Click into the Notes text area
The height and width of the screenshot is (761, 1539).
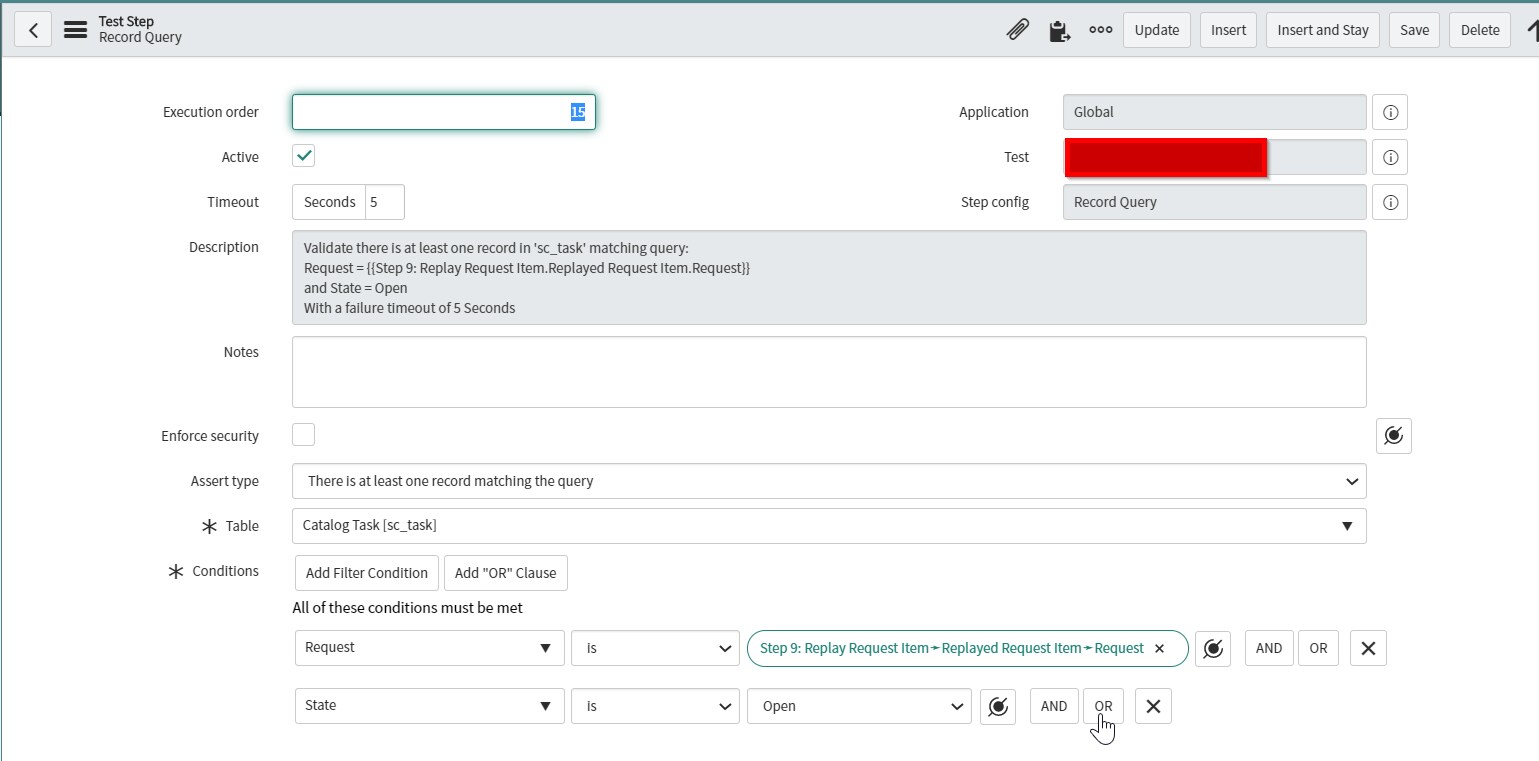pos(828,372)
